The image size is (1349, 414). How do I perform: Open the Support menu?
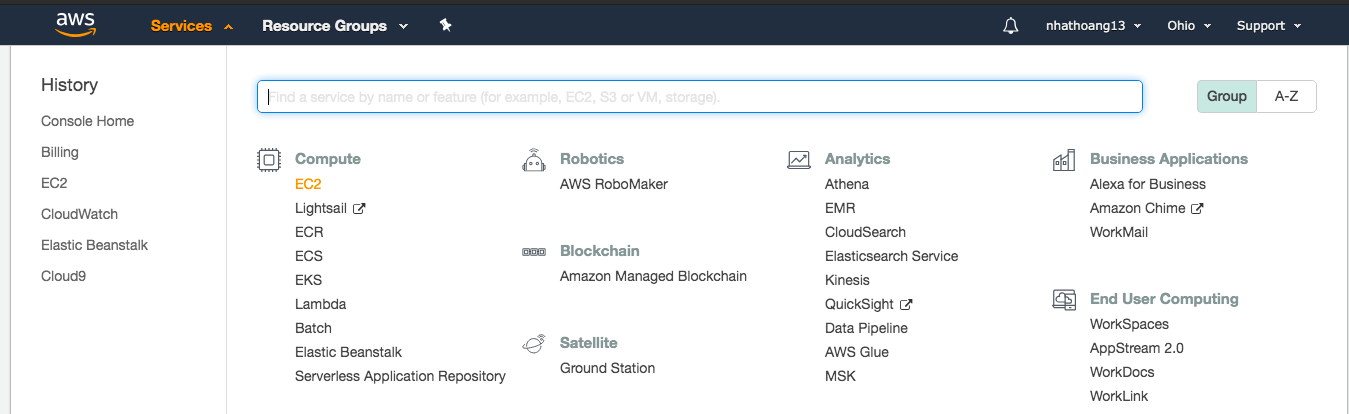pyautogui.click(x=1269, y=26)
